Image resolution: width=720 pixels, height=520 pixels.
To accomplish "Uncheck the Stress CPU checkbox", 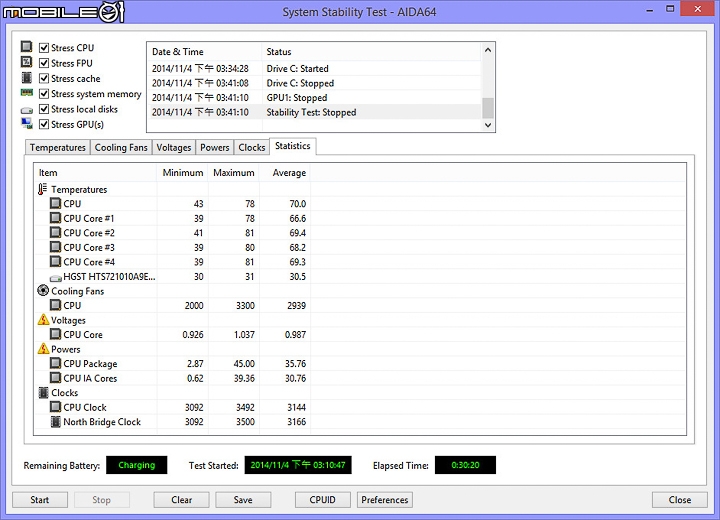I will tap(44, 48).
